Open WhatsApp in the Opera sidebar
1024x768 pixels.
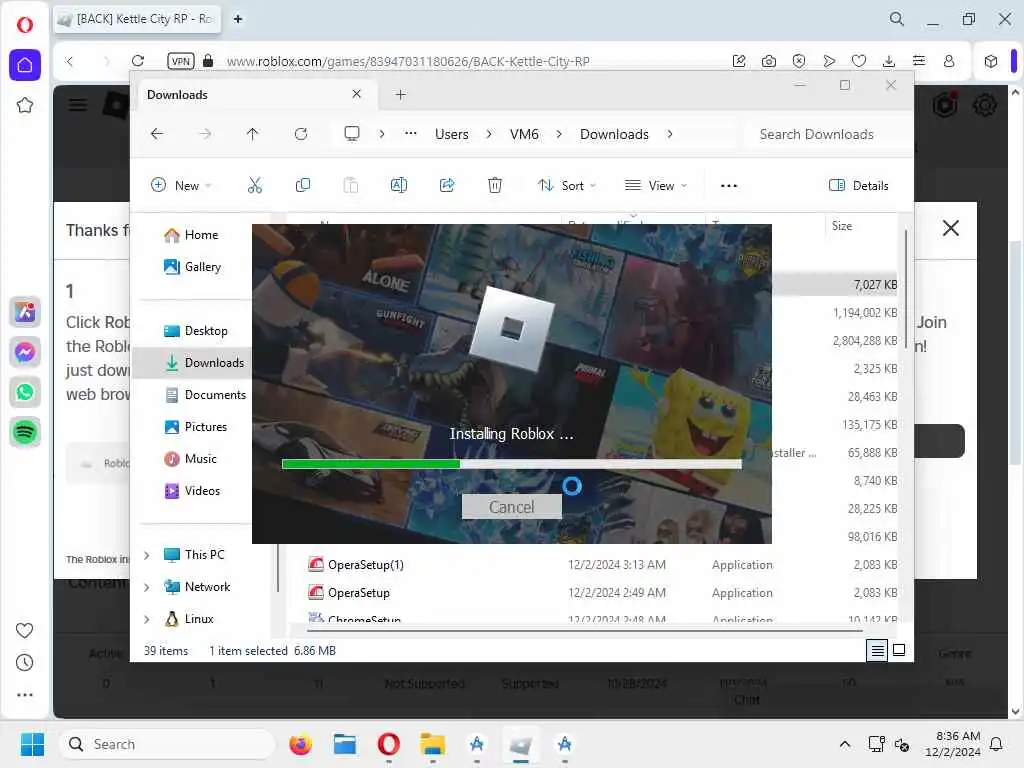(x=25, y=392)
